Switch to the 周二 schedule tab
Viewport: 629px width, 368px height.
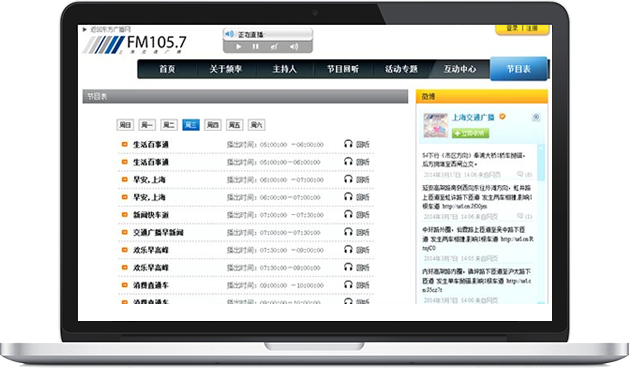pos(169,125)
